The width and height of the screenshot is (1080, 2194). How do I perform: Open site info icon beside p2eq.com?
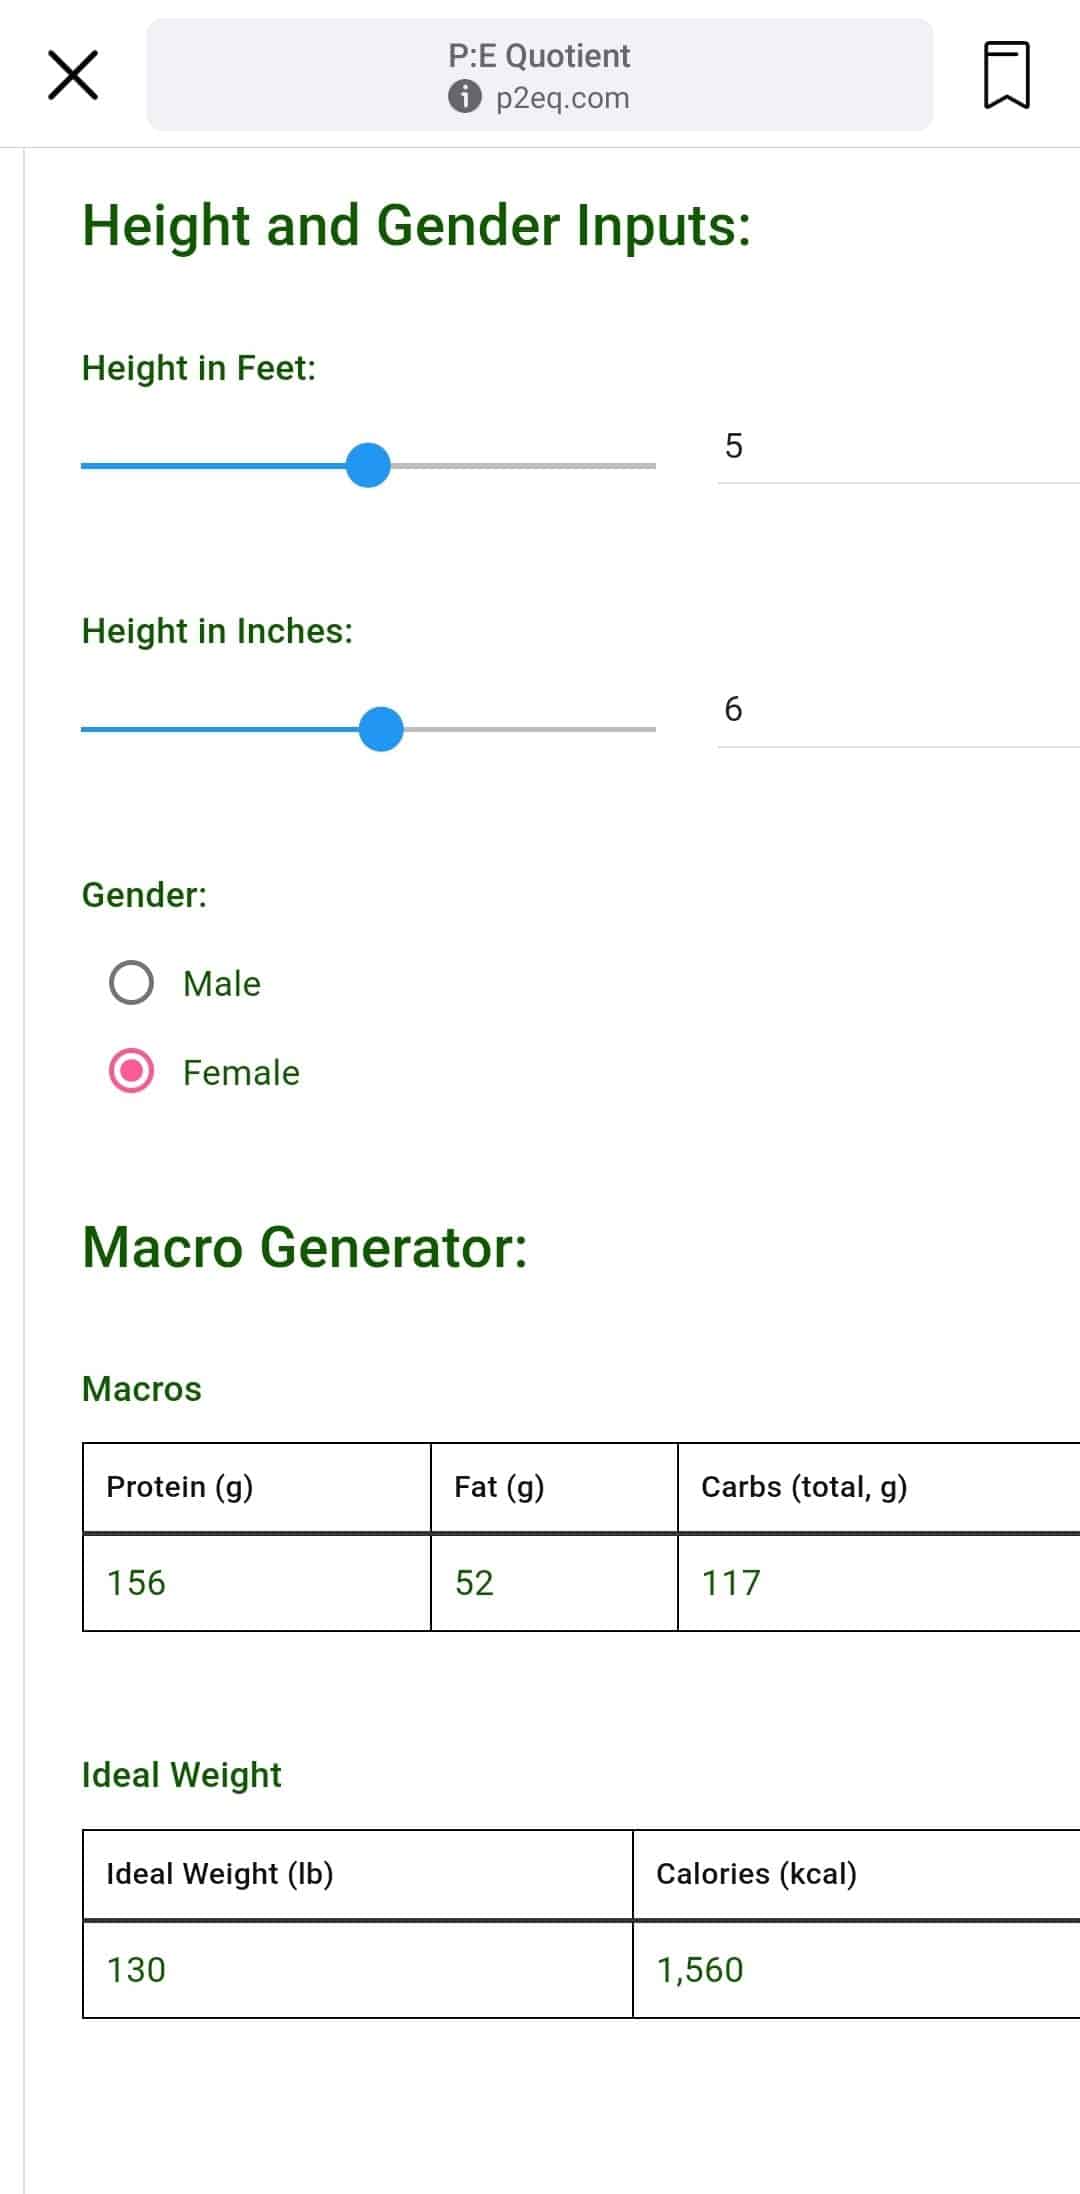coord(464,97)
